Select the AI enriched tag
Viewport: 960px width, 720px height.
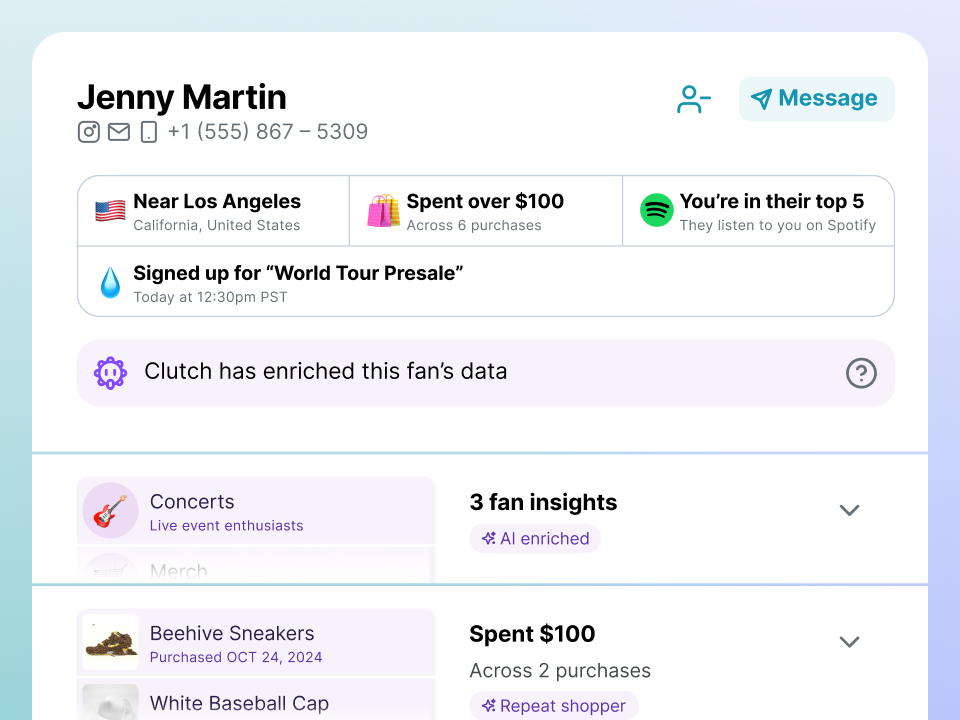pos(535,539)
